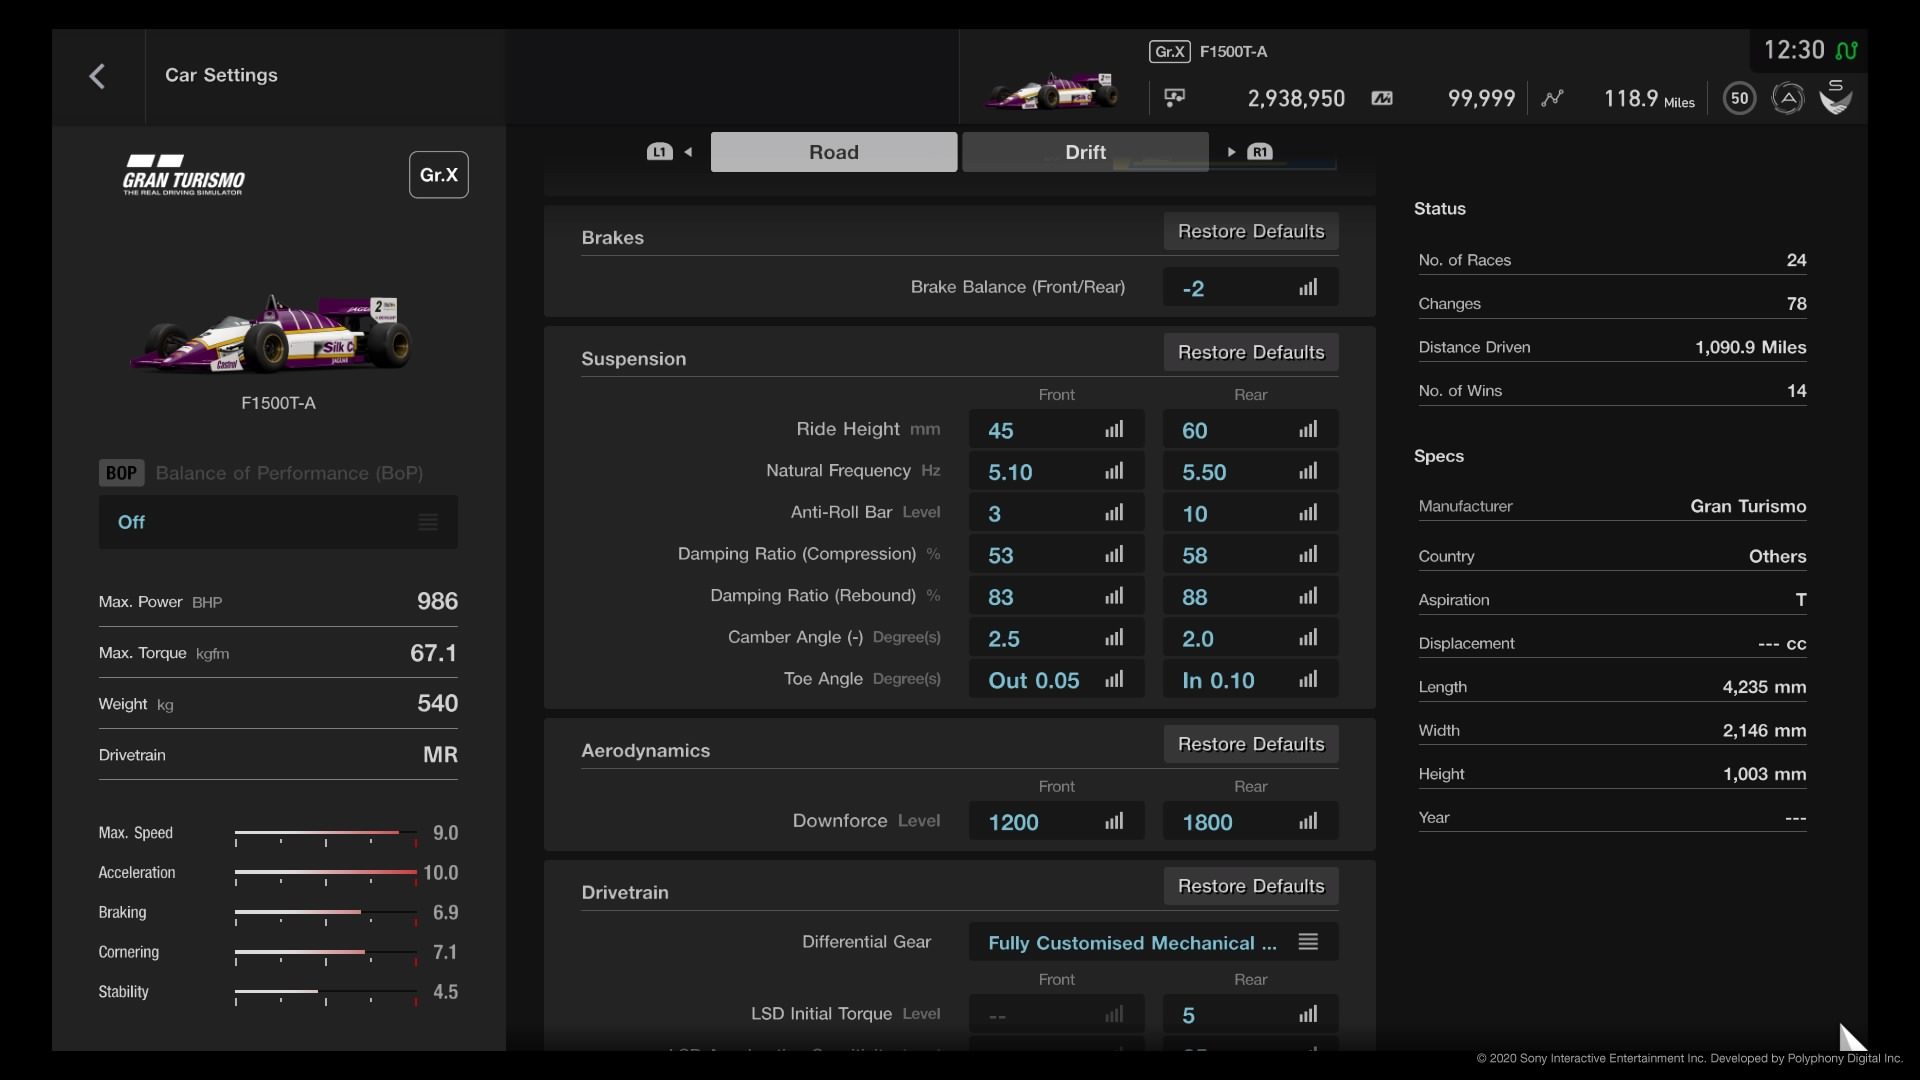The image size is (1920, 1080).
Task: Click the L1 previous sheet icon
Action: pos(659,152)
